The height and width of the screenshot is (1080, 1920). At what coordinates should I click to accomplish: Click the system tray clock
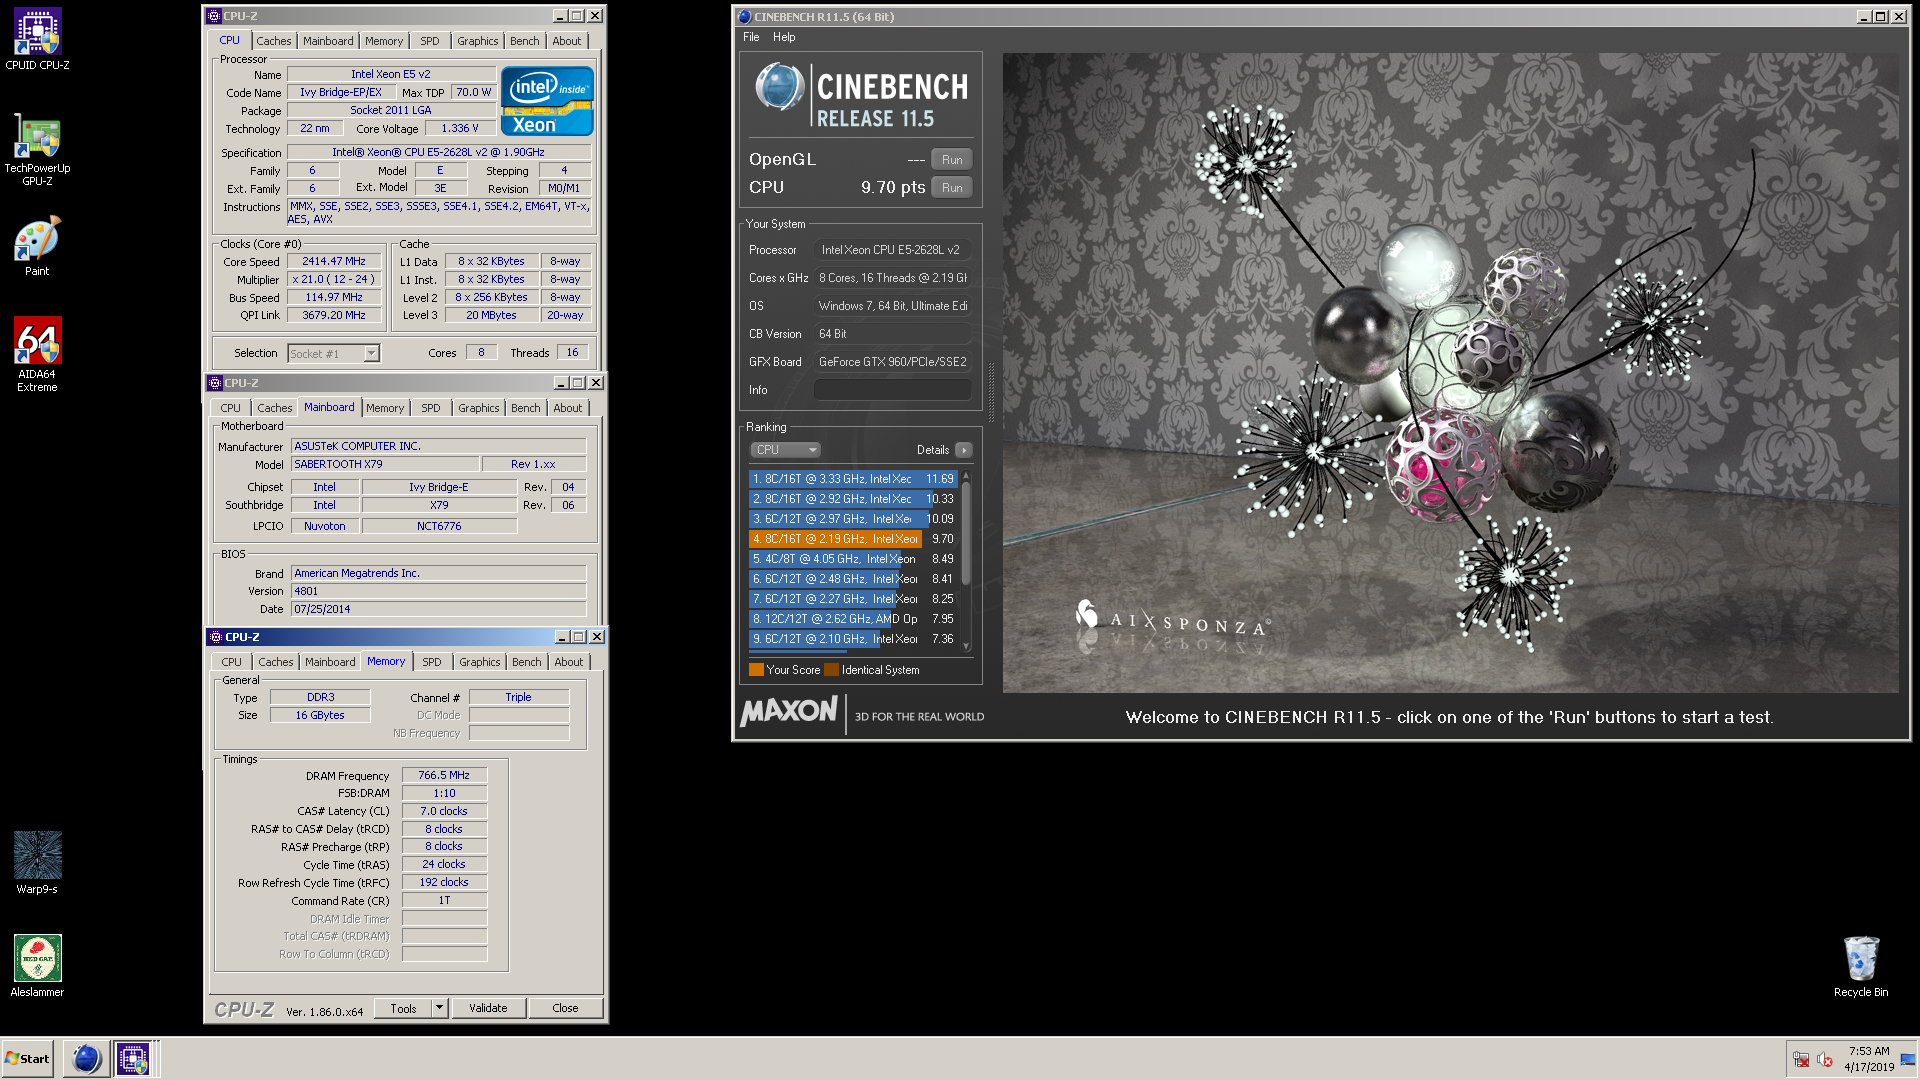pos(1869,1059)
